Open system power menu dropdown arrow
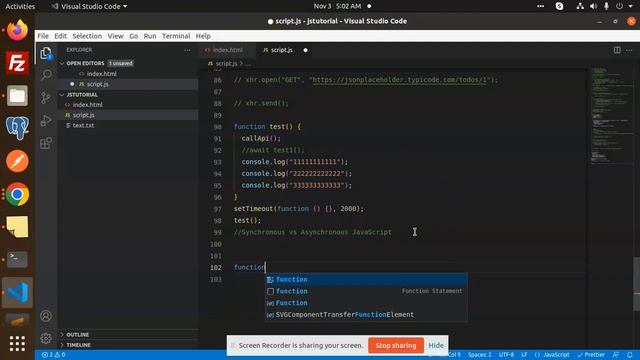The image size is (640, 360). 631,6
